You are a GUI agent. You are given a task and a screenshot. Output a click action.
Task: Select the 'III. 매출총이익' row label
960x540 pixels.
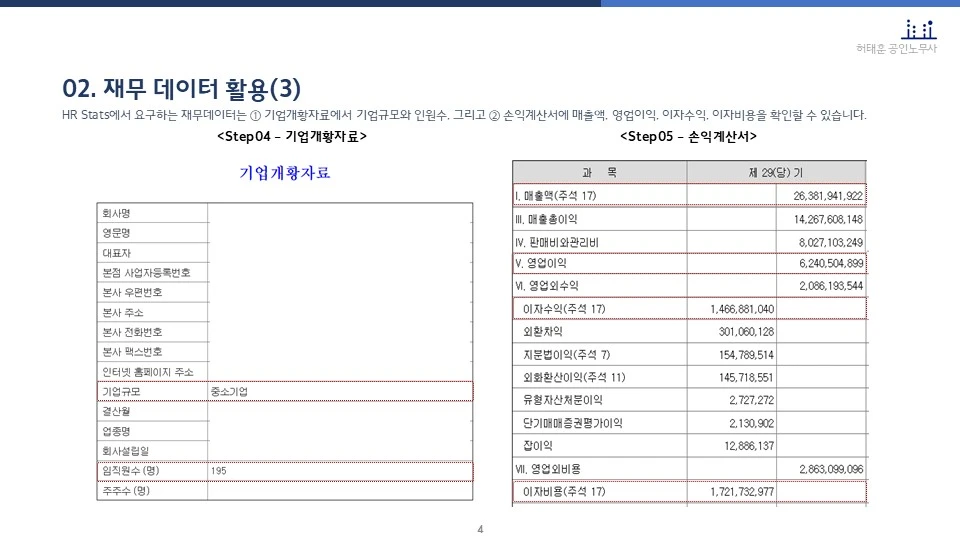pyautogui.click(x=546, y=219)
